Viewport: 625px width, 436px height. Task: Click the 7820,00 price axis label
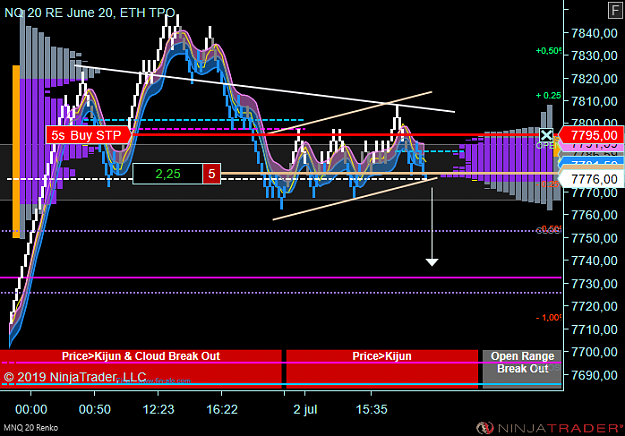tap(594, 79)
